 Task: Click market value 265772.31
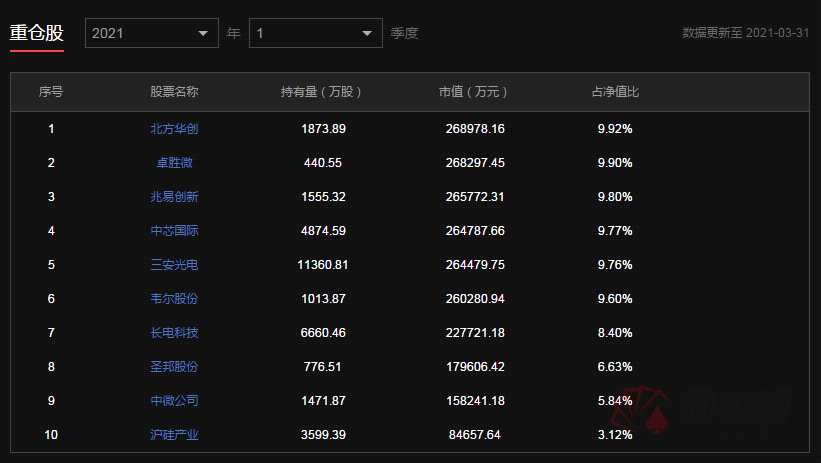point(475,197)
